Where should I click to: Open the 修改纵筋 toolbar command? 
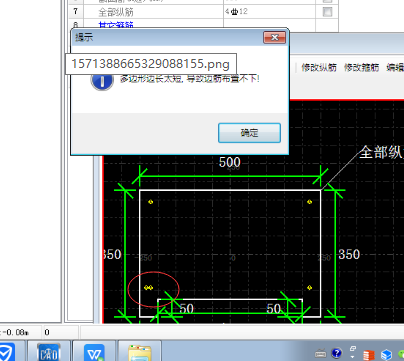(319, 68)
